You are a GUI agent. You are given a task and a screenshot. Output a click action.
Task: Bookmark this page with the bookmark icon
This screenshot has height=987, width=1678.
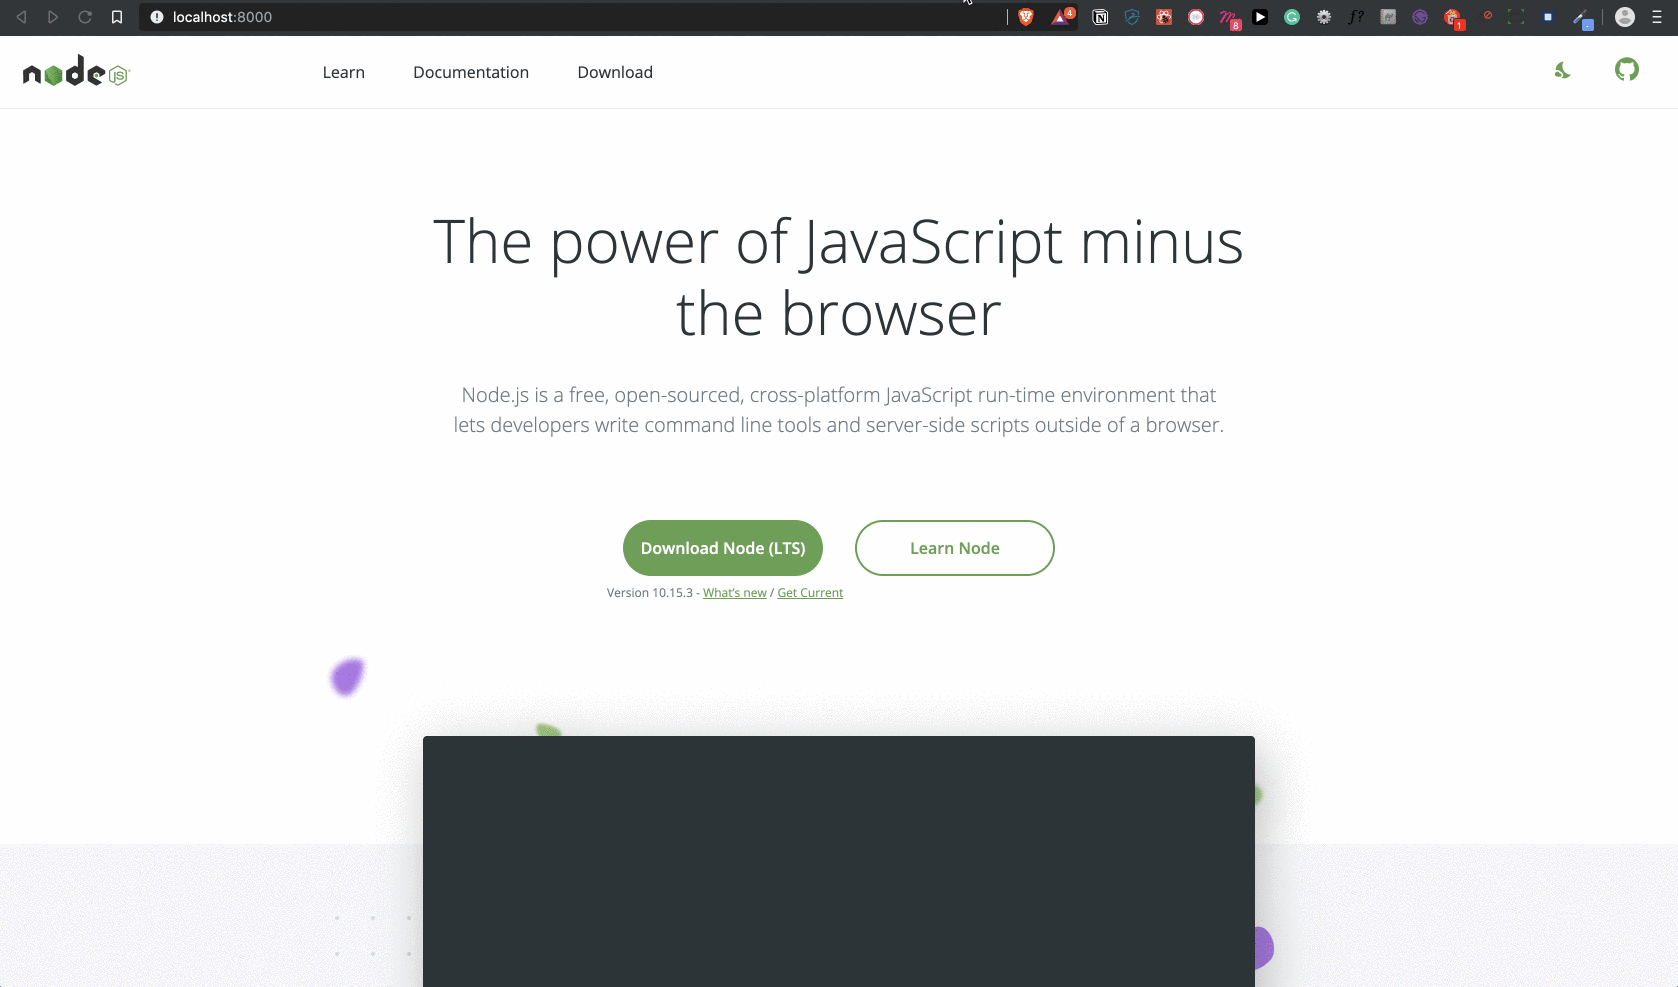point(117,17)
